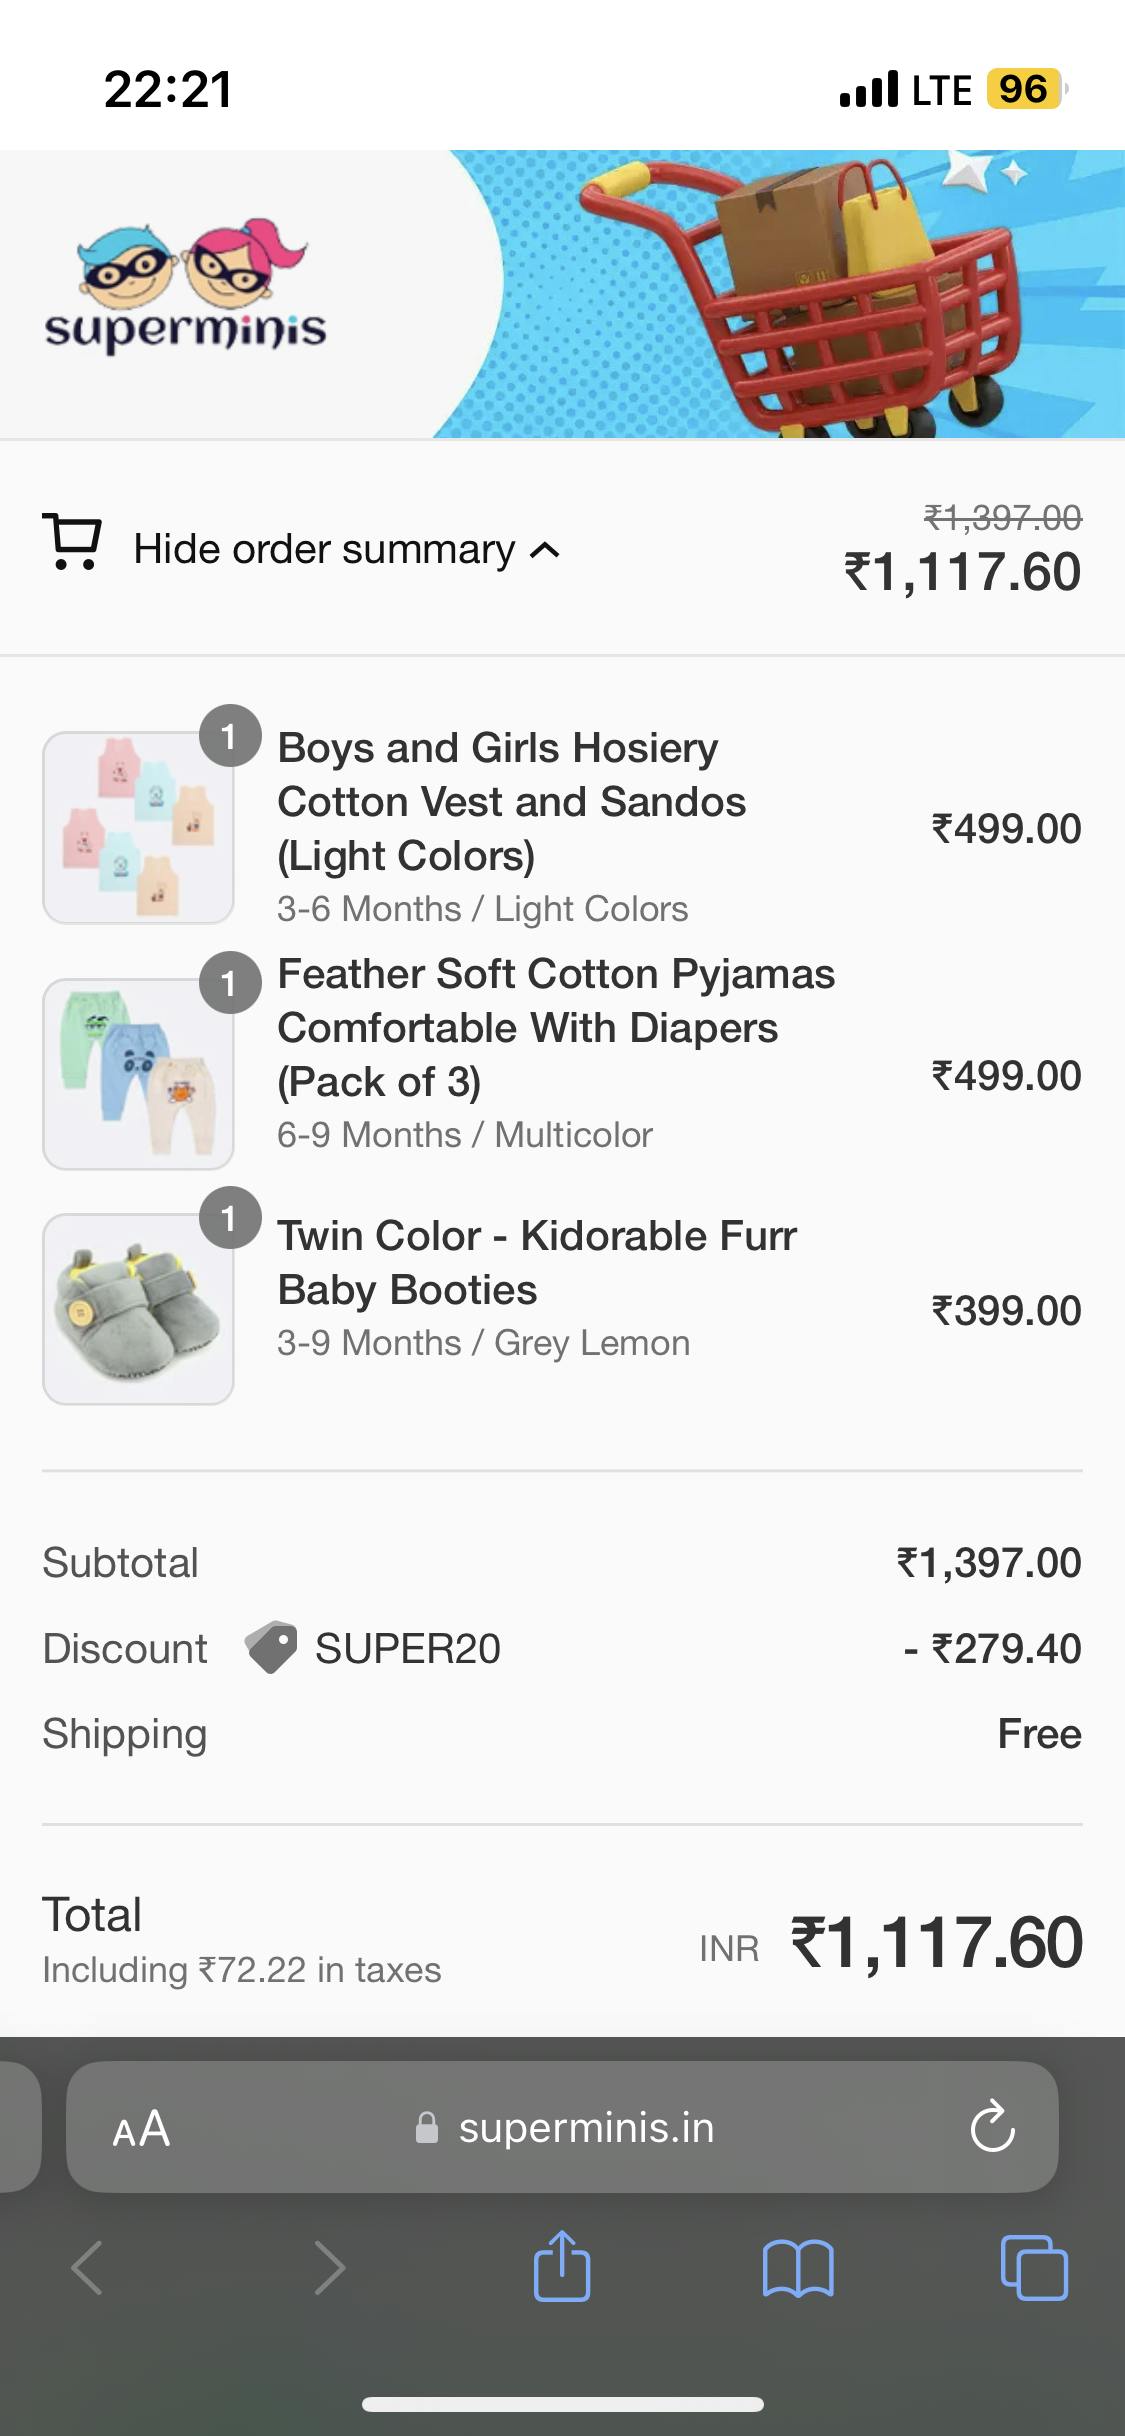Go forward with the right arrow
The width and height of the screenshot is (1125, 2436).
(329, 2267)
